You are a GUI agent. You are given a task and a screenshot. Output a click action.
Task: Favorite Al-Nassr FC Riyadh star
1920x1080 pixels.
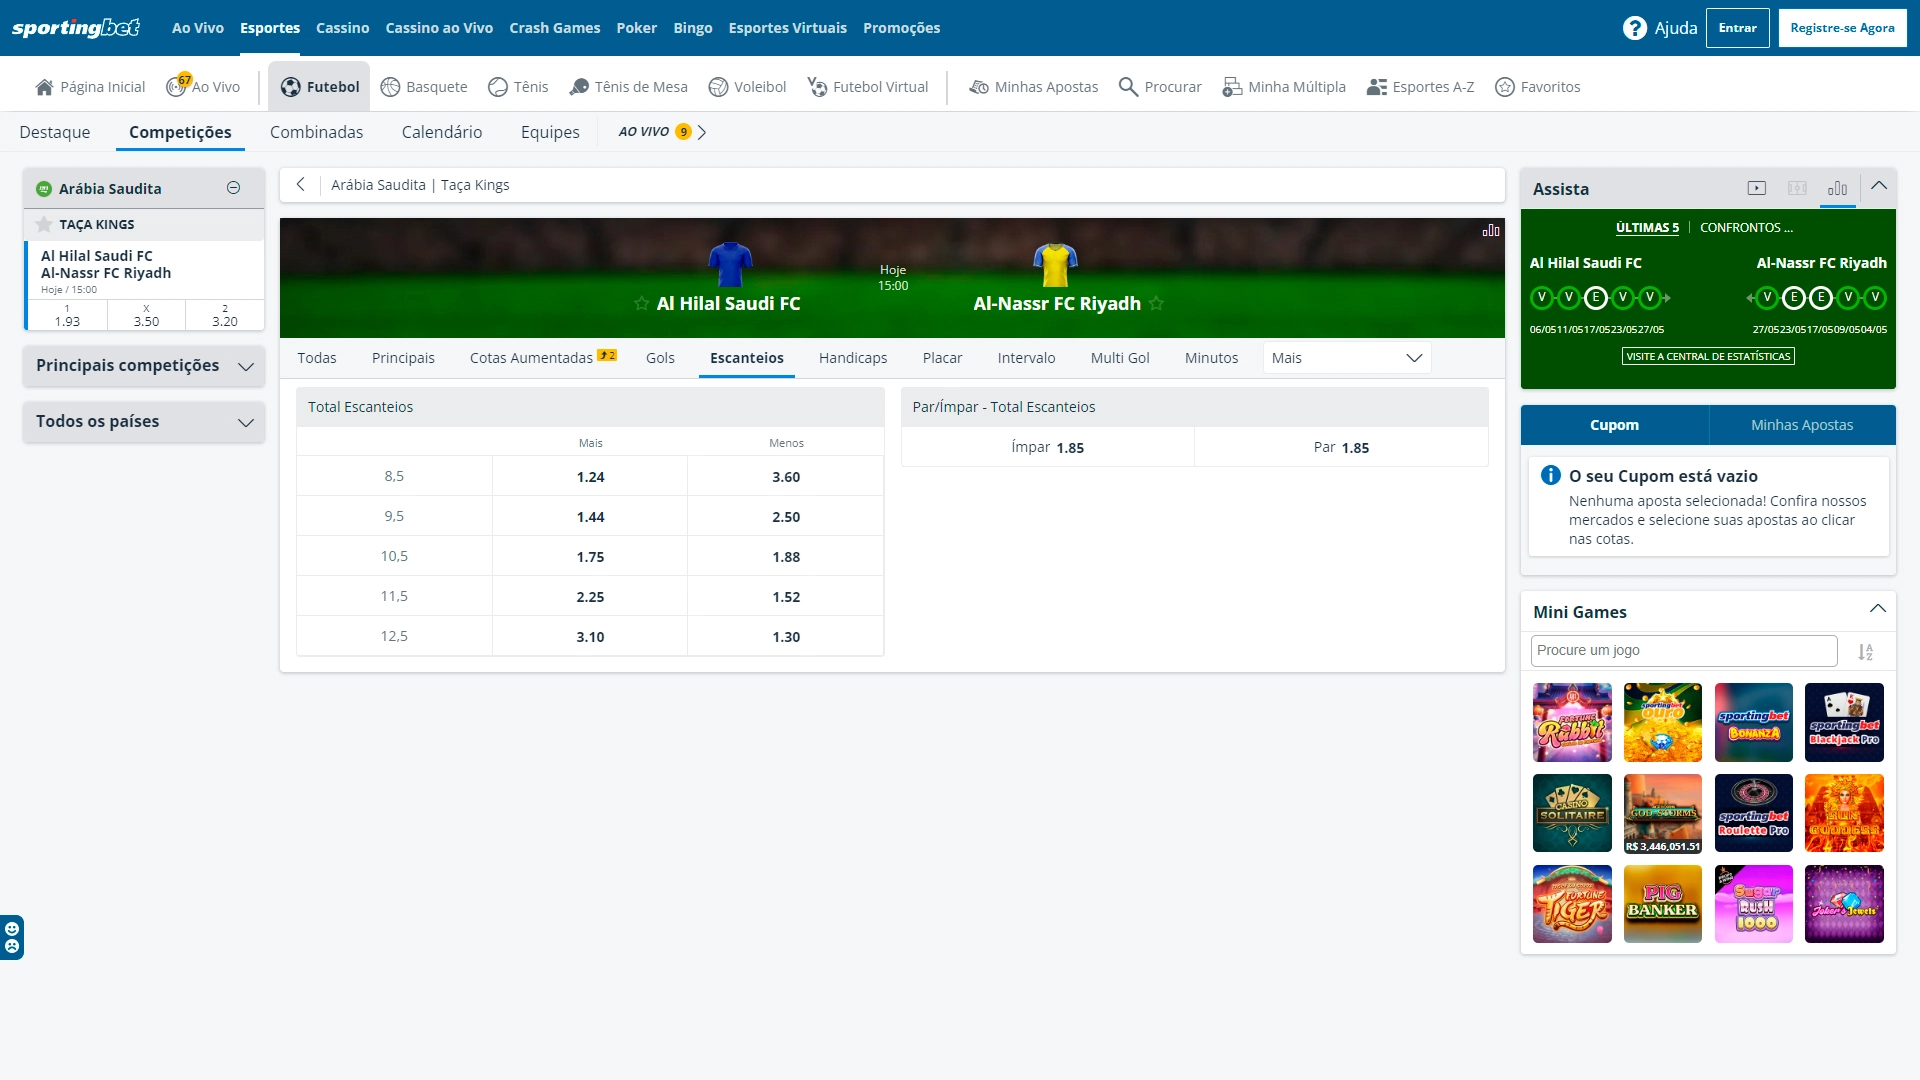click(1156, 303)
